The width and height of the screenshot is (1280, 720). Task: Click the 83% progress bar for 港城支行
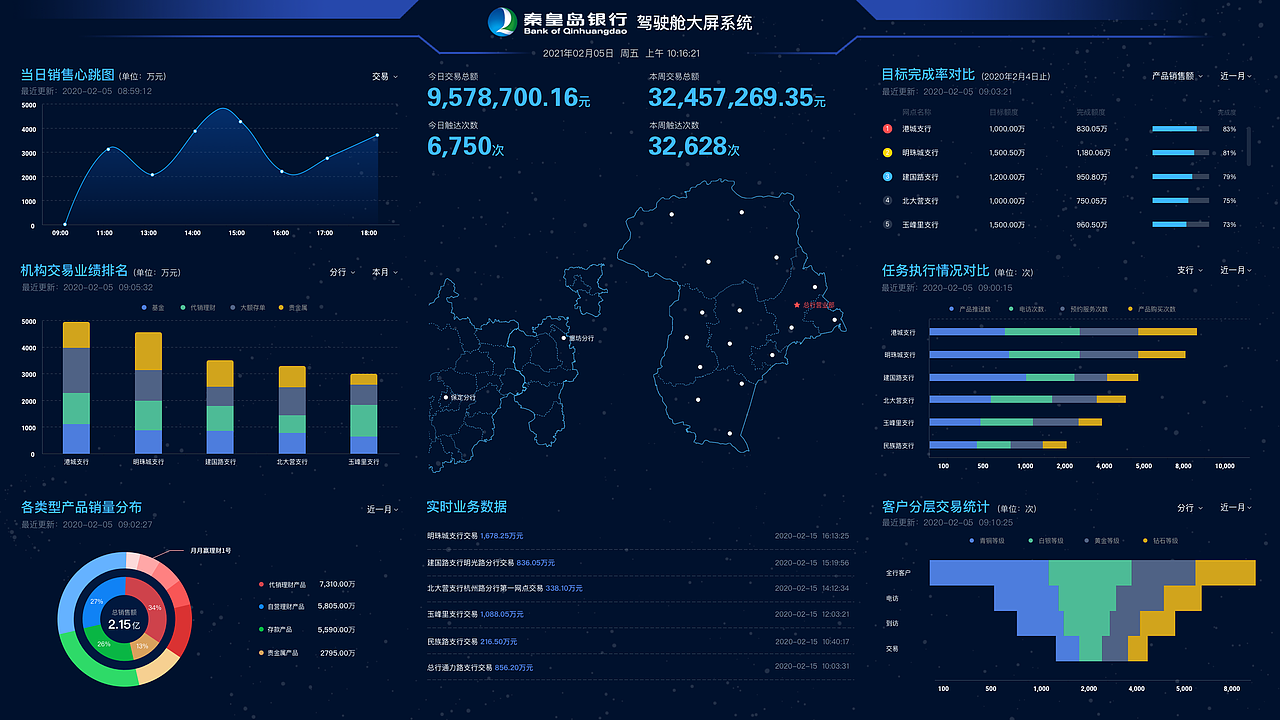click(x=1180, y=128)
